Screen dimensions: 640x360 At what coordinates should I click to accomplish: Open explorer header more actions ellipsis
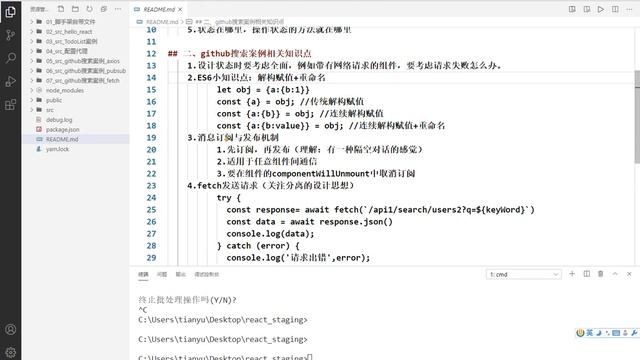118,9
